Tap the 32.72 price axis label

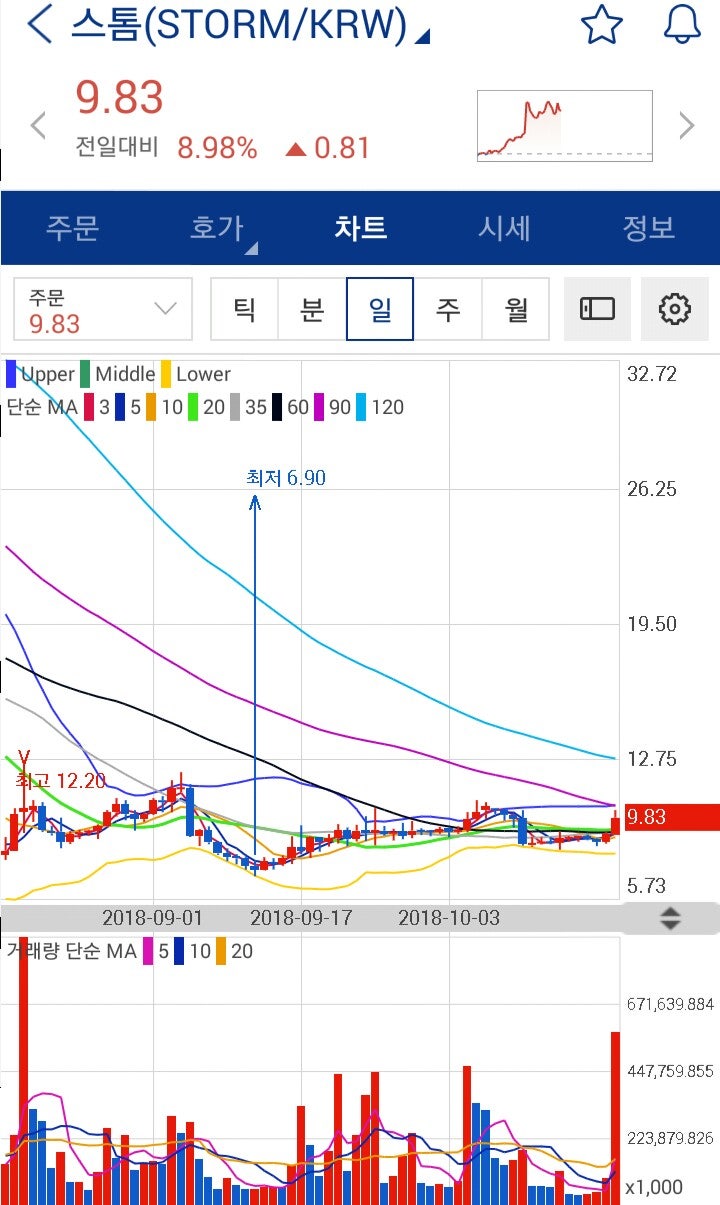tap(652, 374)
